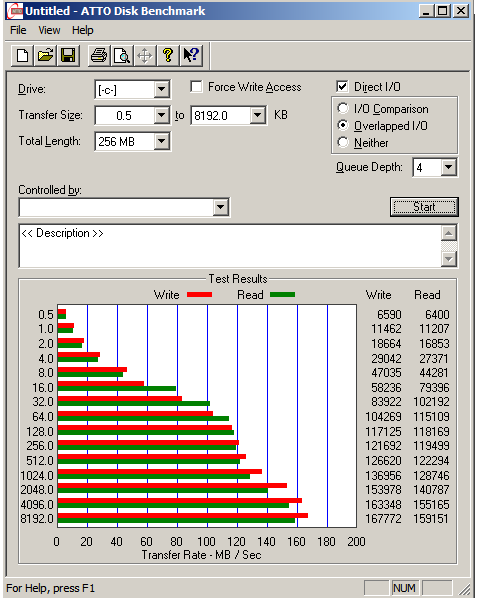Expand the Total Length dropdown
This screenshot has width=479, height=601.
(162, 141)
